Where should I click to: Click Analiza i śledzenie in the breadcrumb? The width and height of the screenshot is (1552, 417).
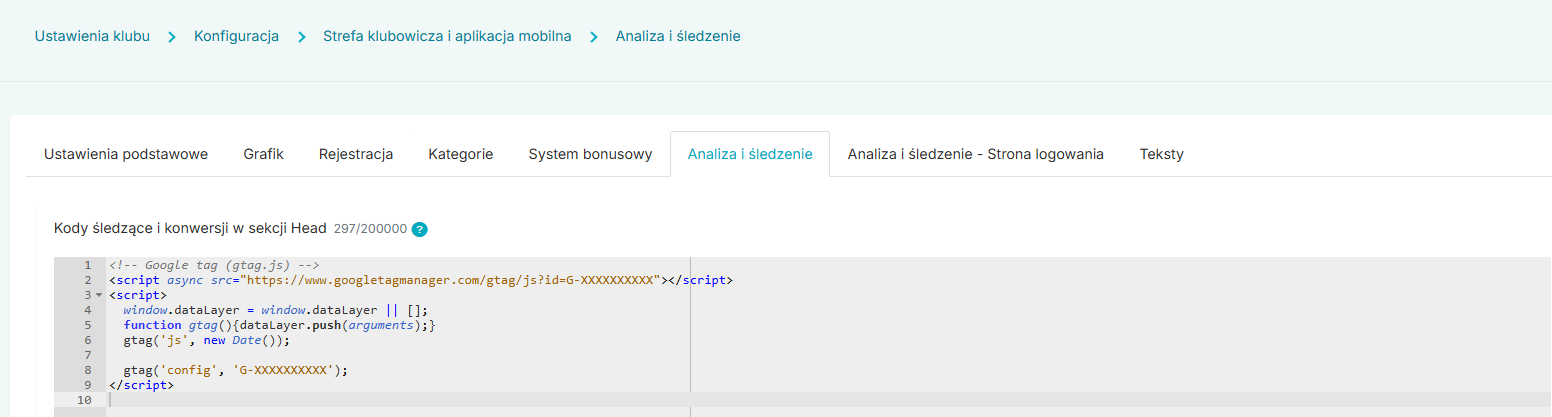(678, 36)
